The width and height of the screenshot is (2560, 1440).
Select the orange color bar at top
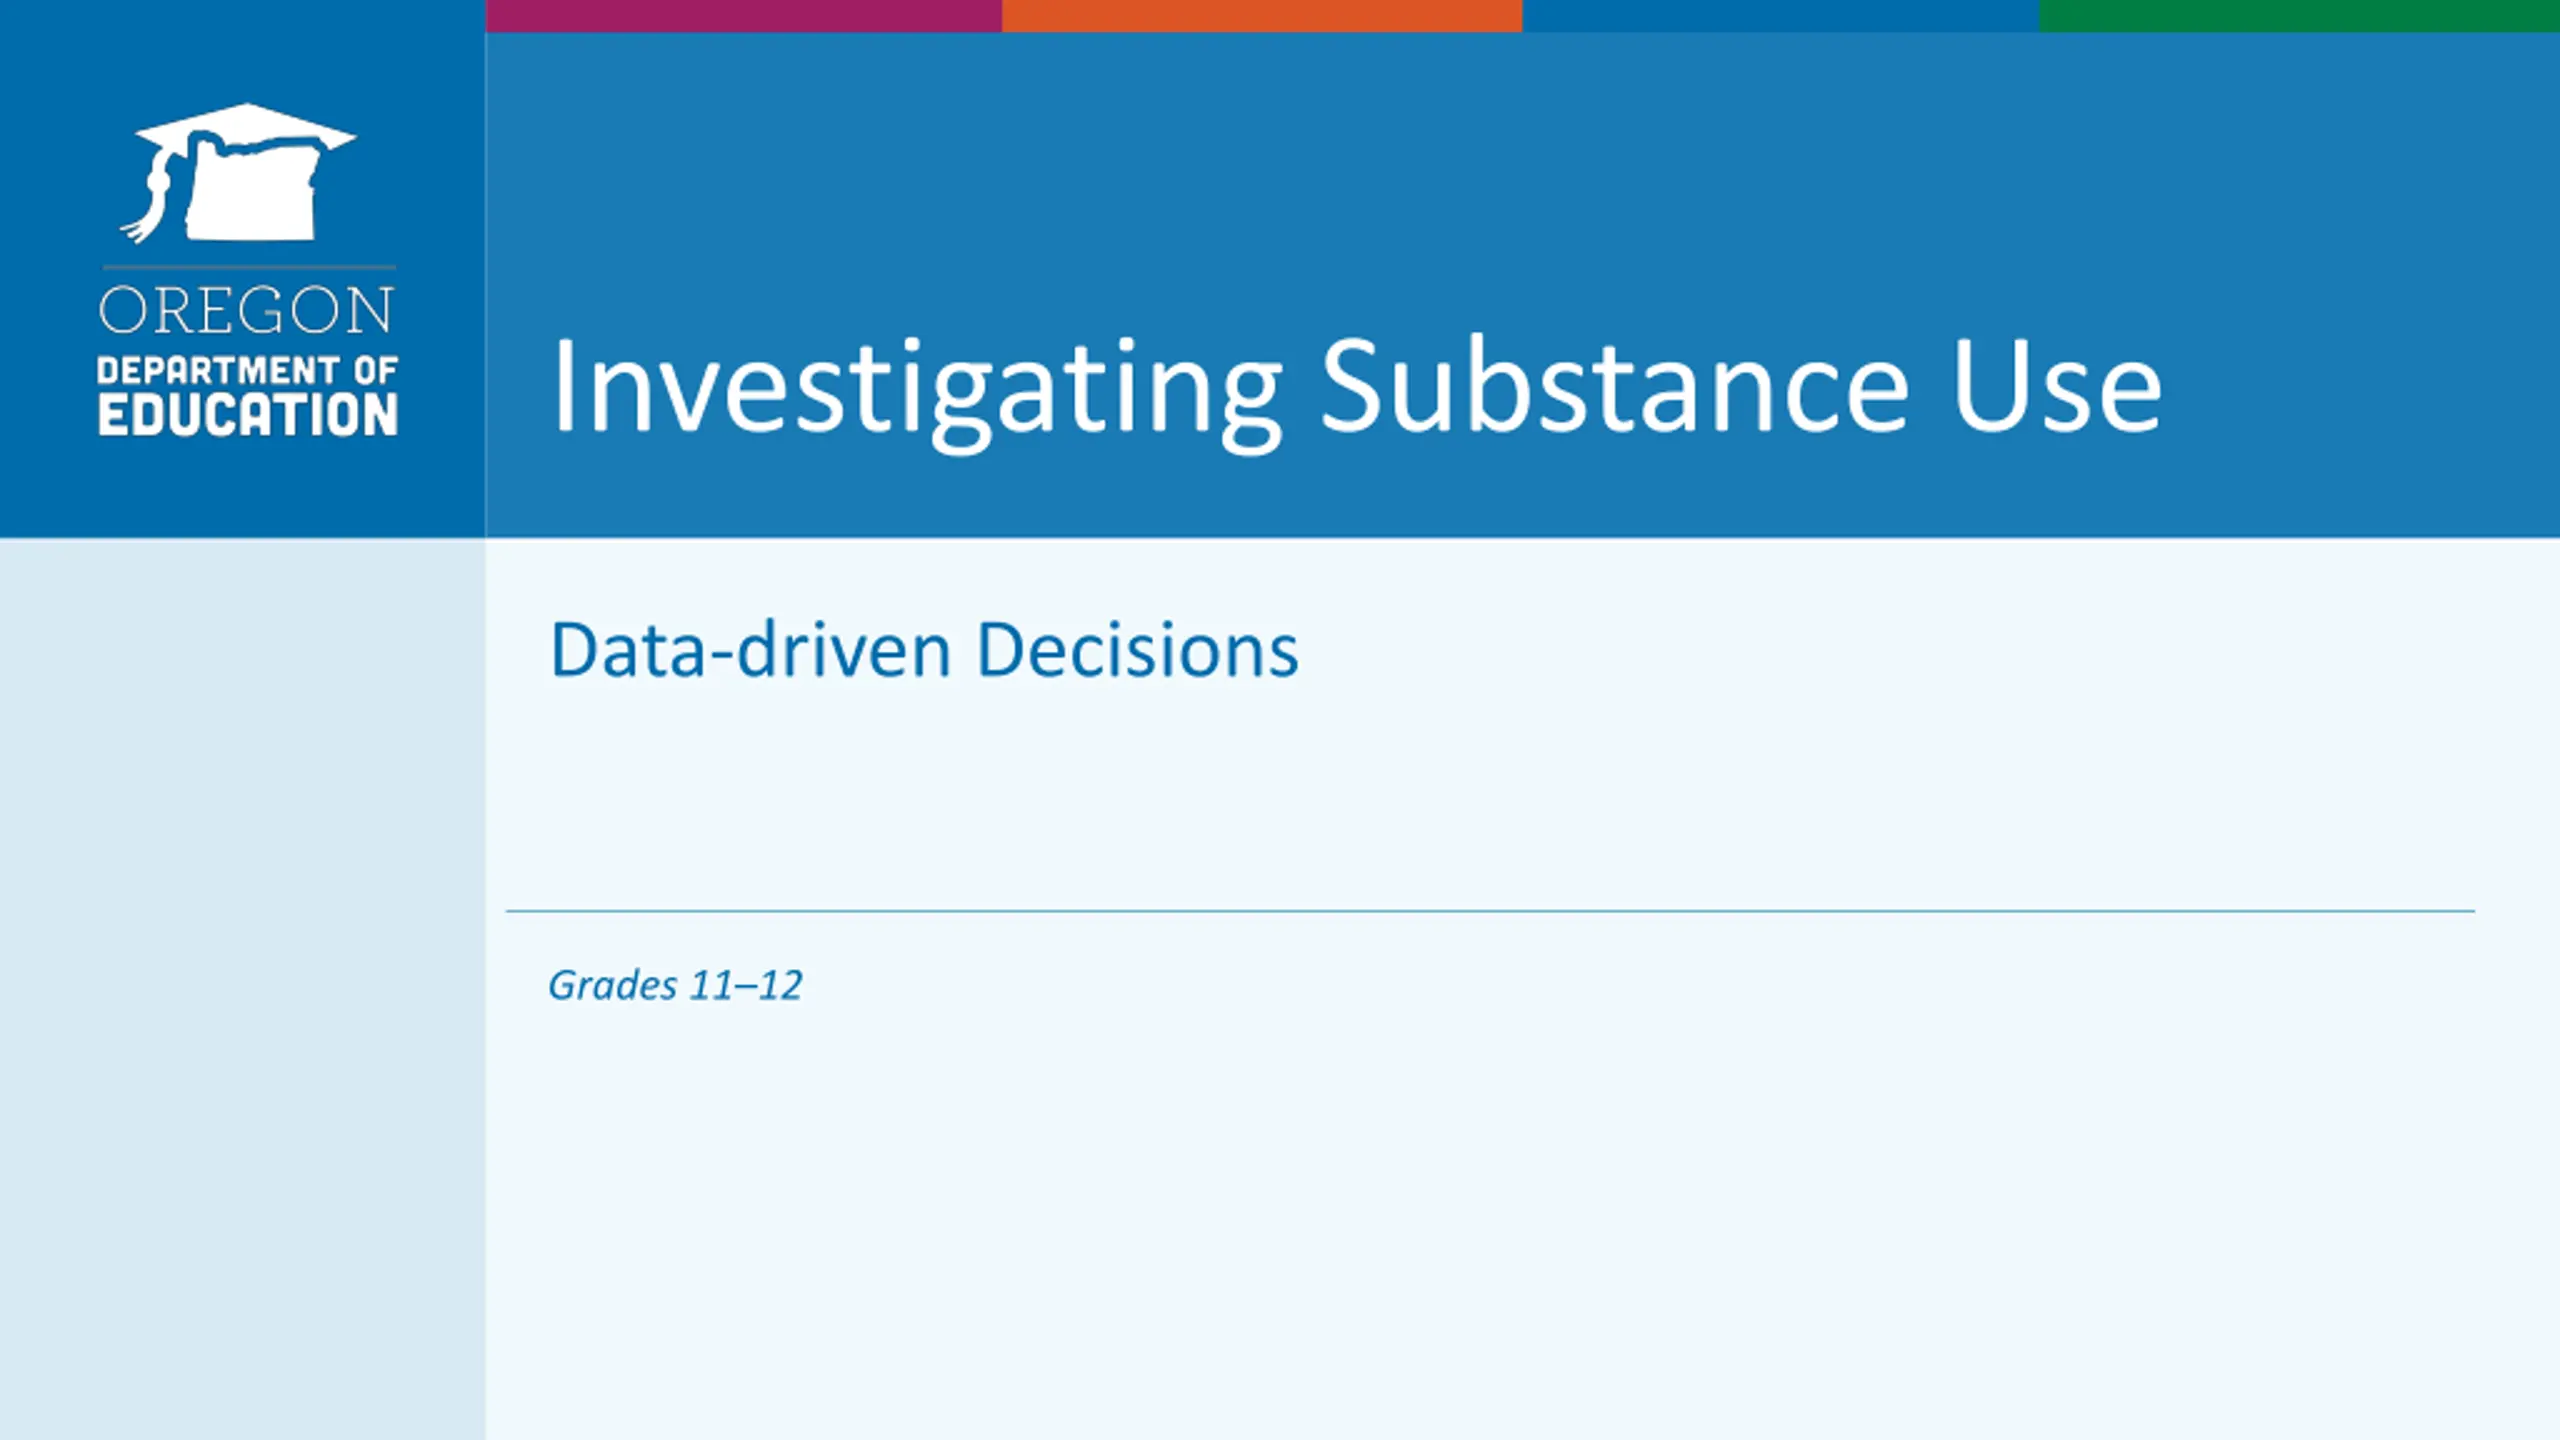(1262, 16)
